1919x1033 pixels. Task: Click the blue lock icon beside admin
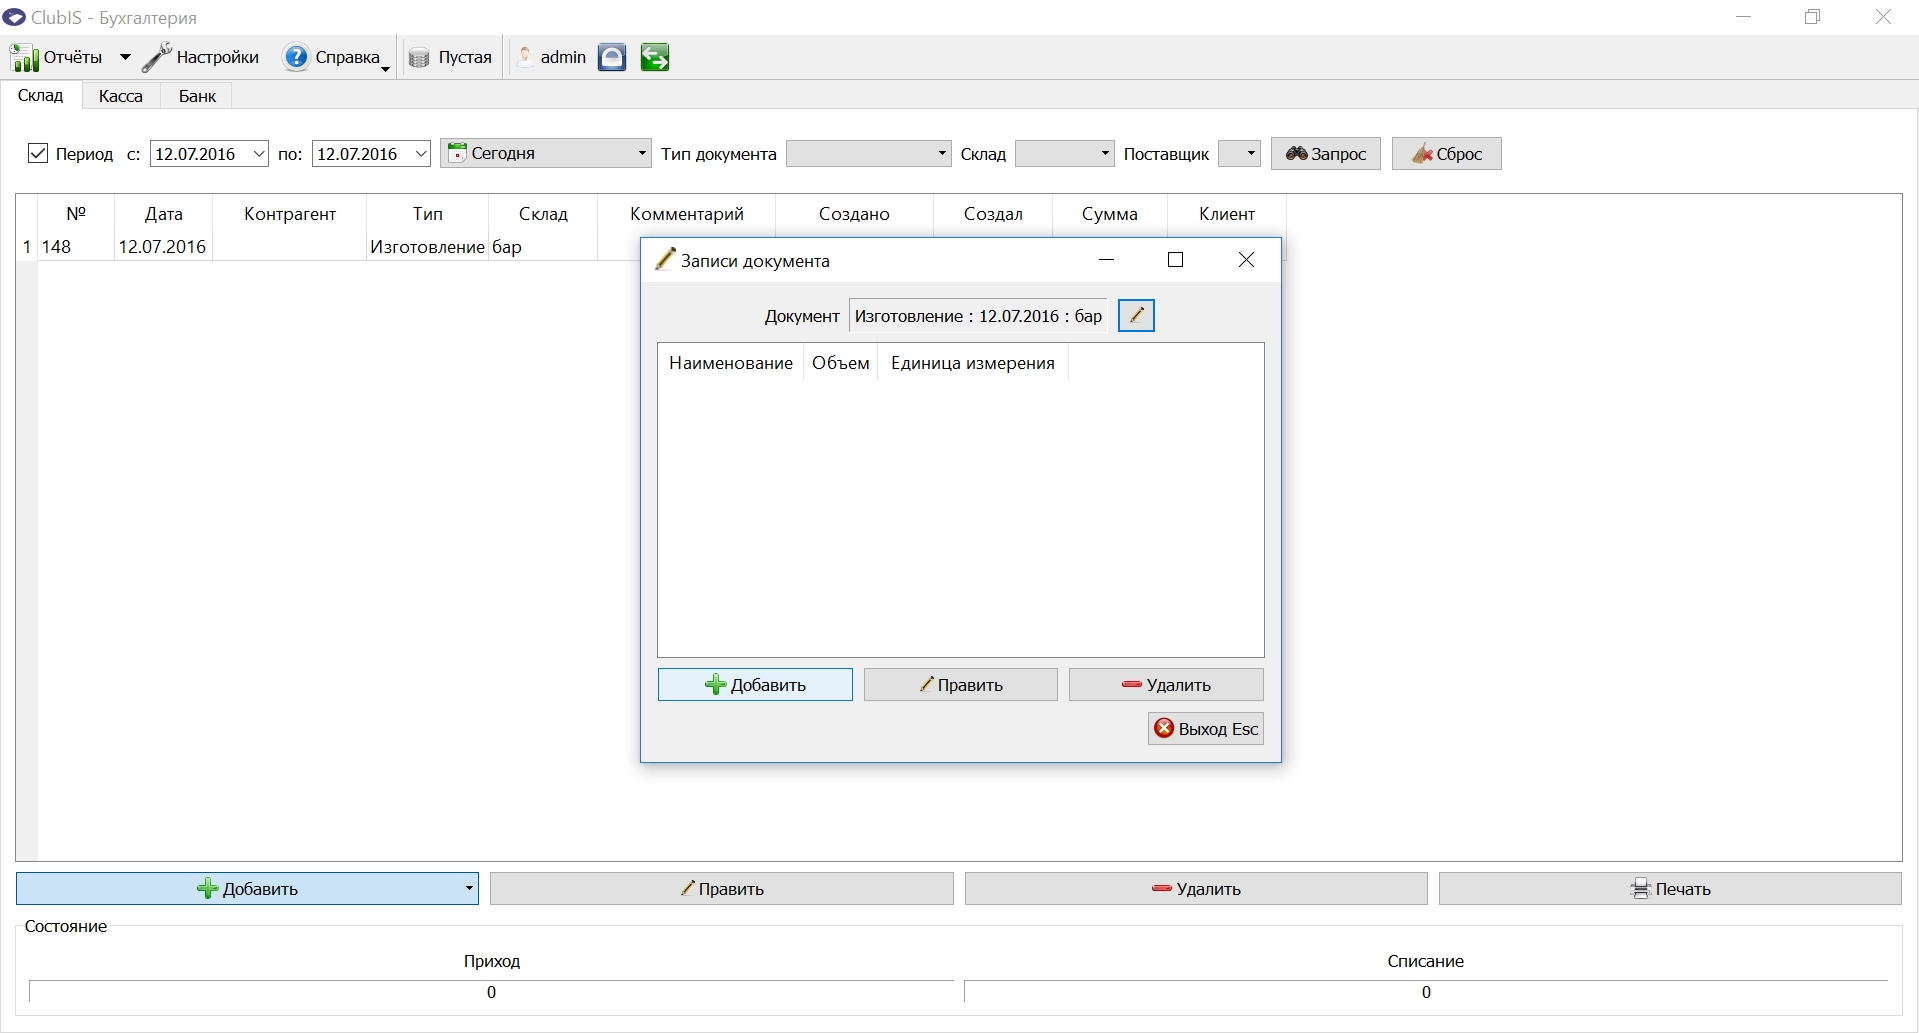[x=612, y=57]
